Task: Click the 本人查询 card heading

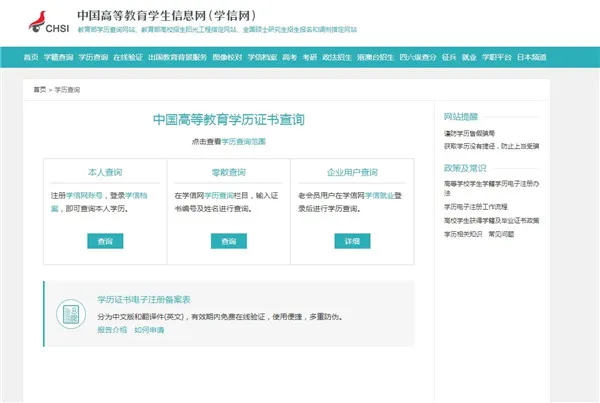Action: pos(105,172)
